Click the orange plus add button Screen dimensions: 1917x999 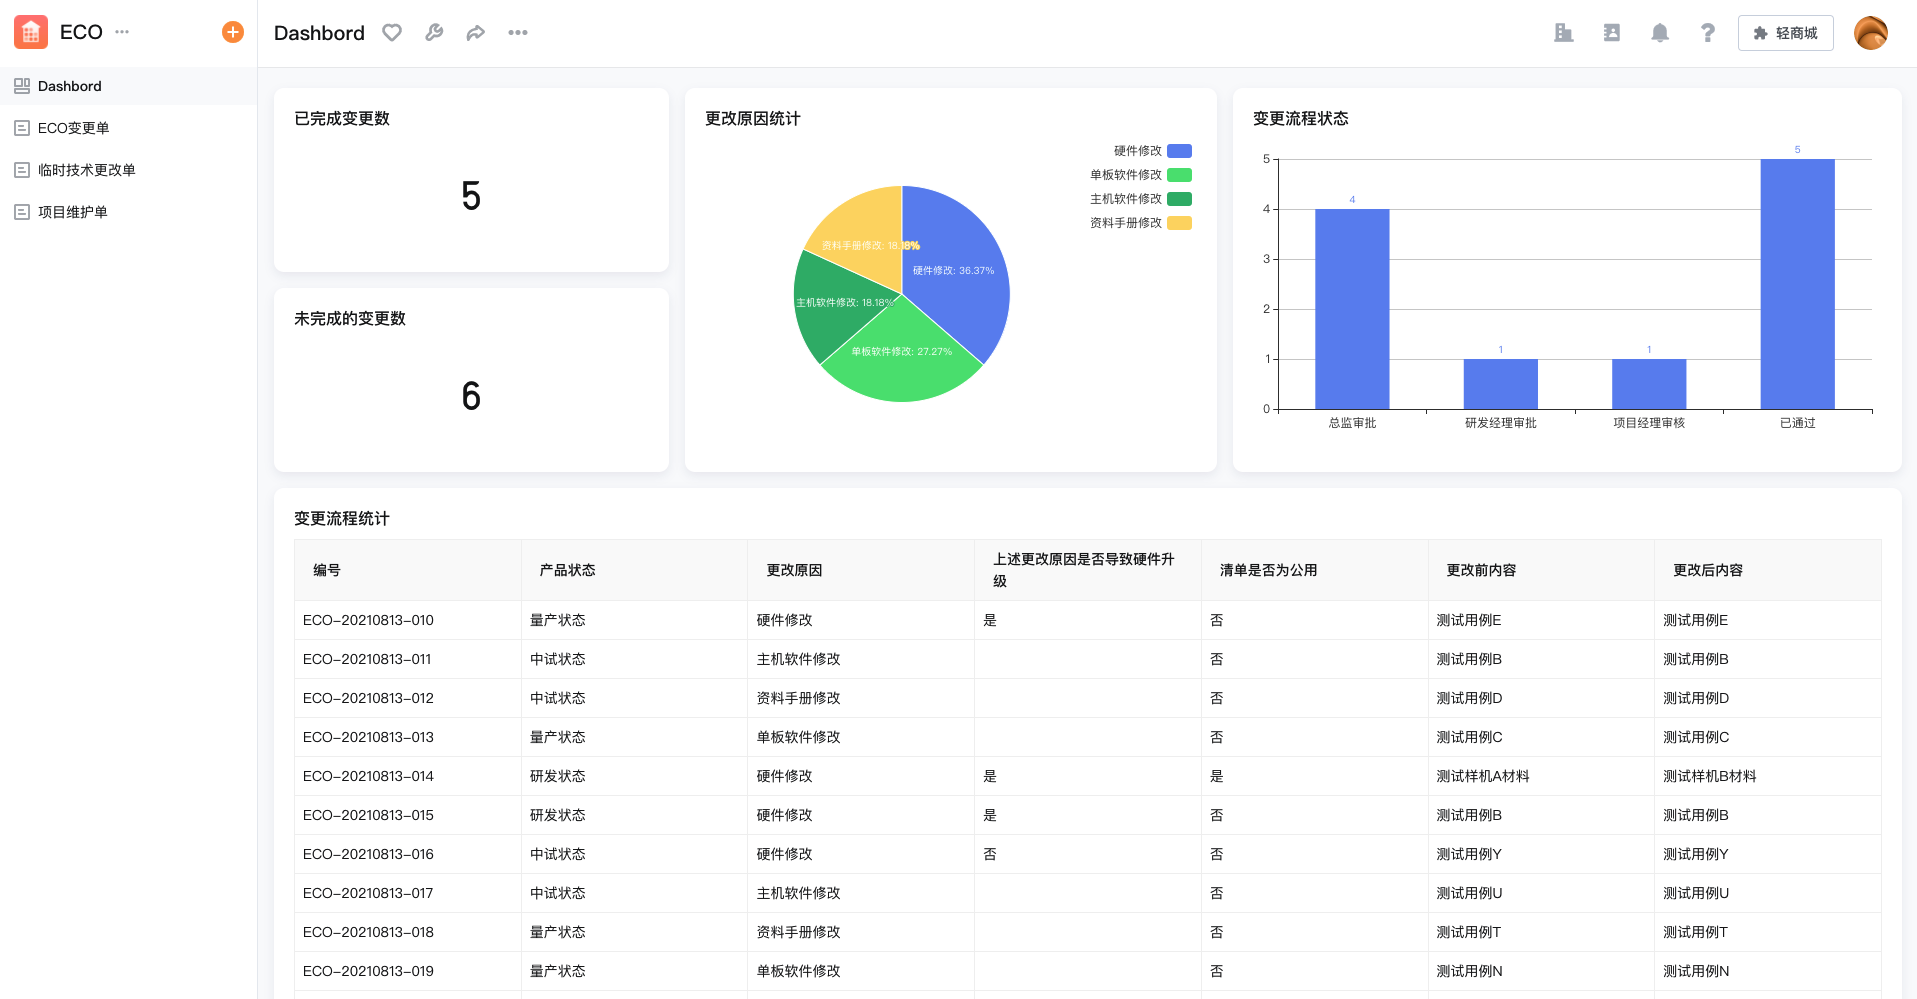pos(232,32)
